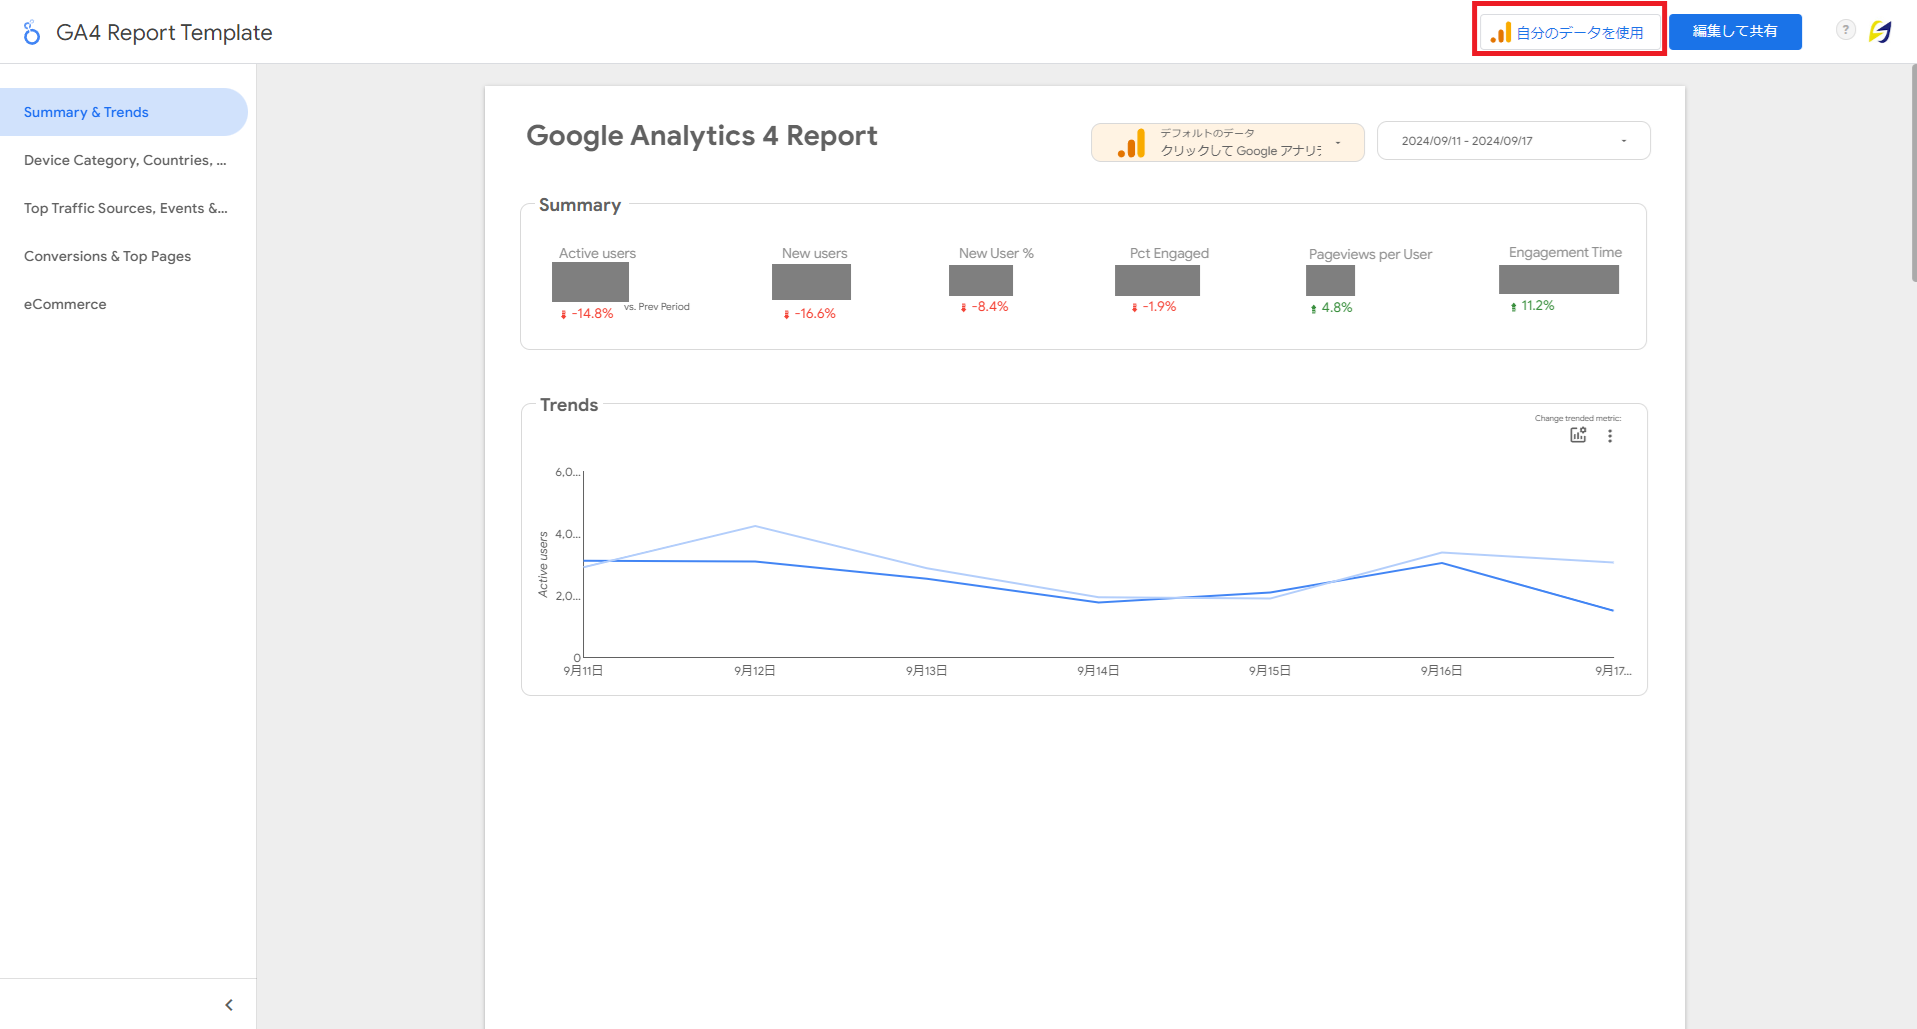Open the date range dropdown
1917x1029 pixels.
(x=1513, y=141)
